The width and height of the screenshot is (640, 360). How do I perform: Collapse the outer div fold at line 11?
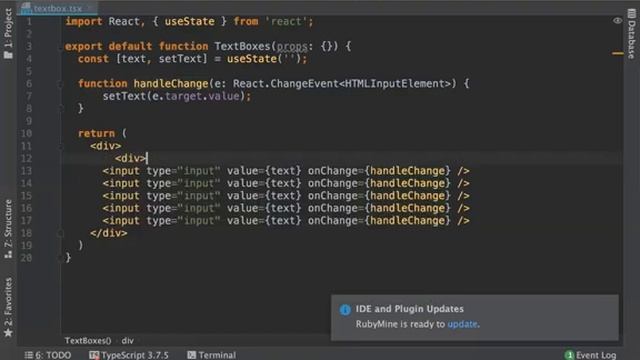click(x=60, y=146)
